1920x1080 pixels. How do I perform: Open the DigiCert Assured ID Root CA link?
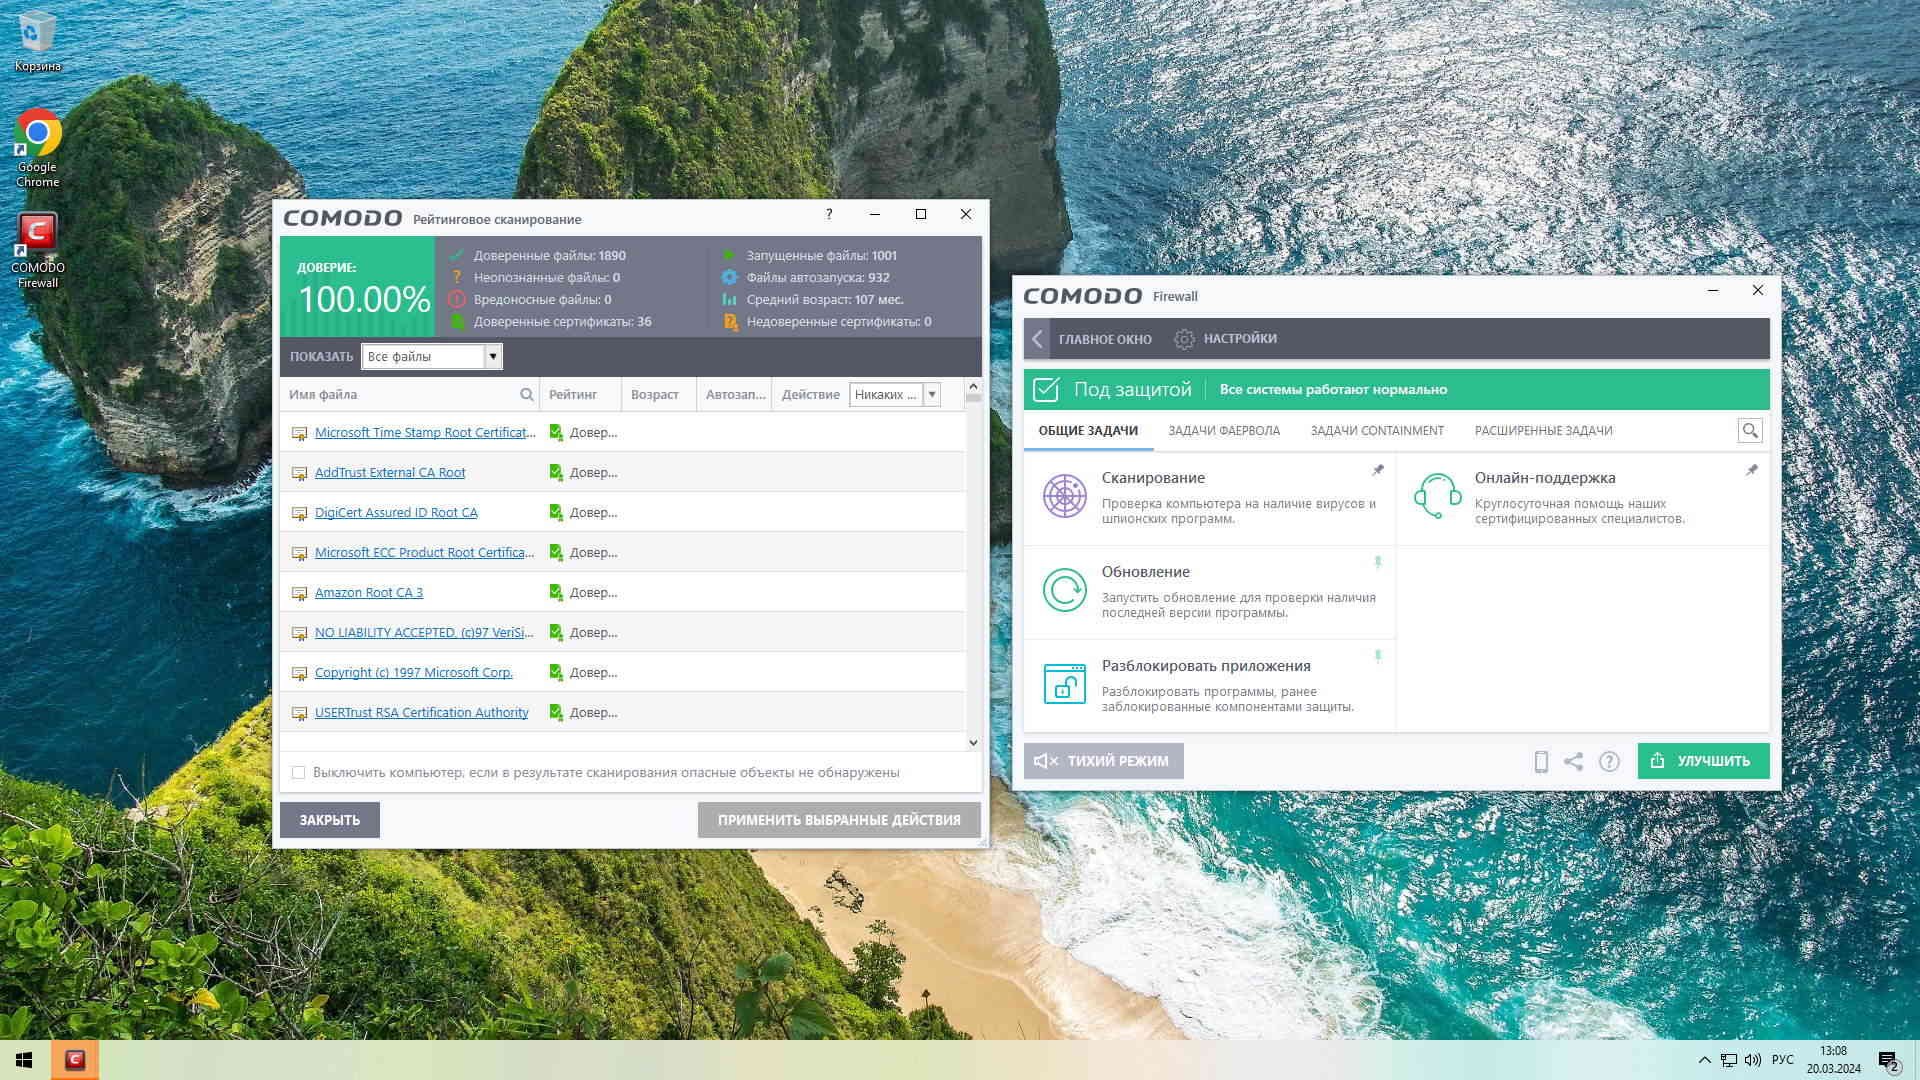(396, 513)
